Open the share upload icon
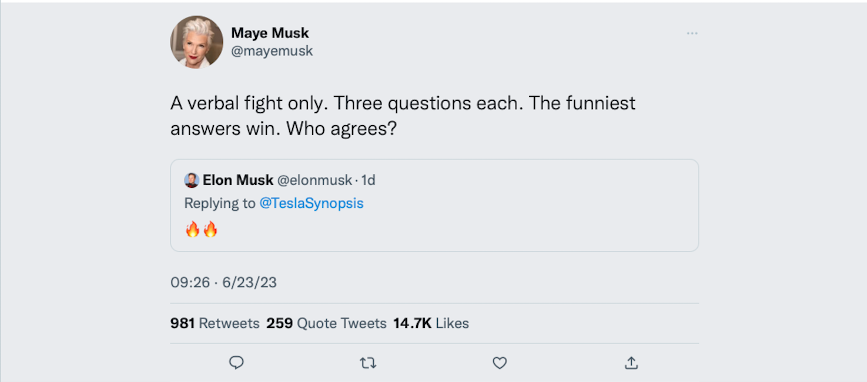Viewport: 867px width, 382px height. click(x=631, y=363)
